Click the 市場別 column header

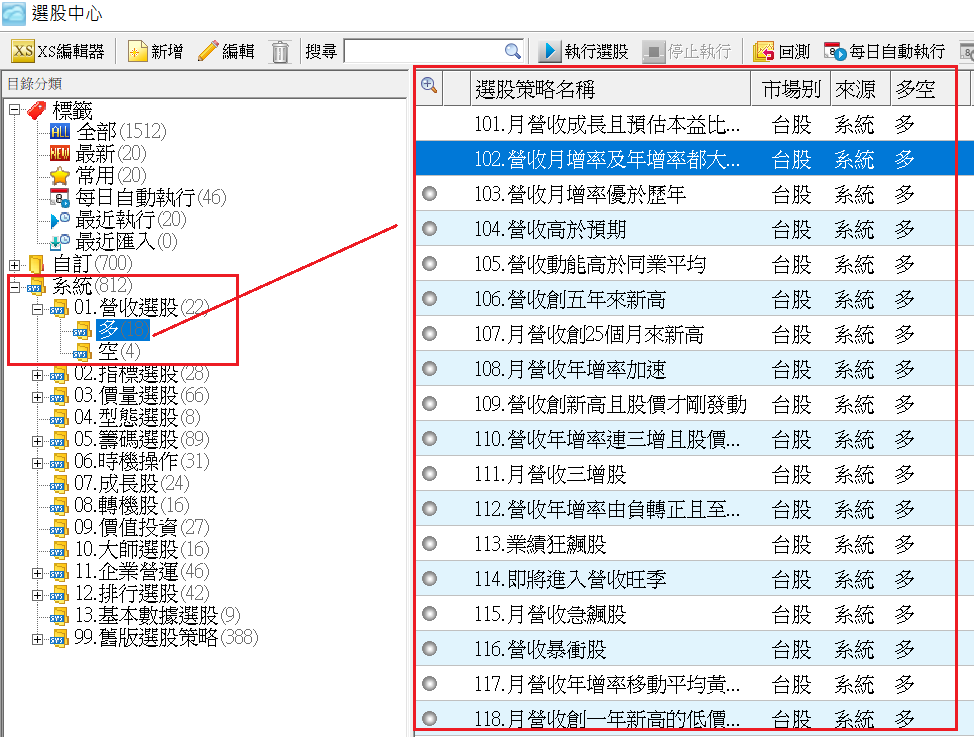[x=790, y=89]
